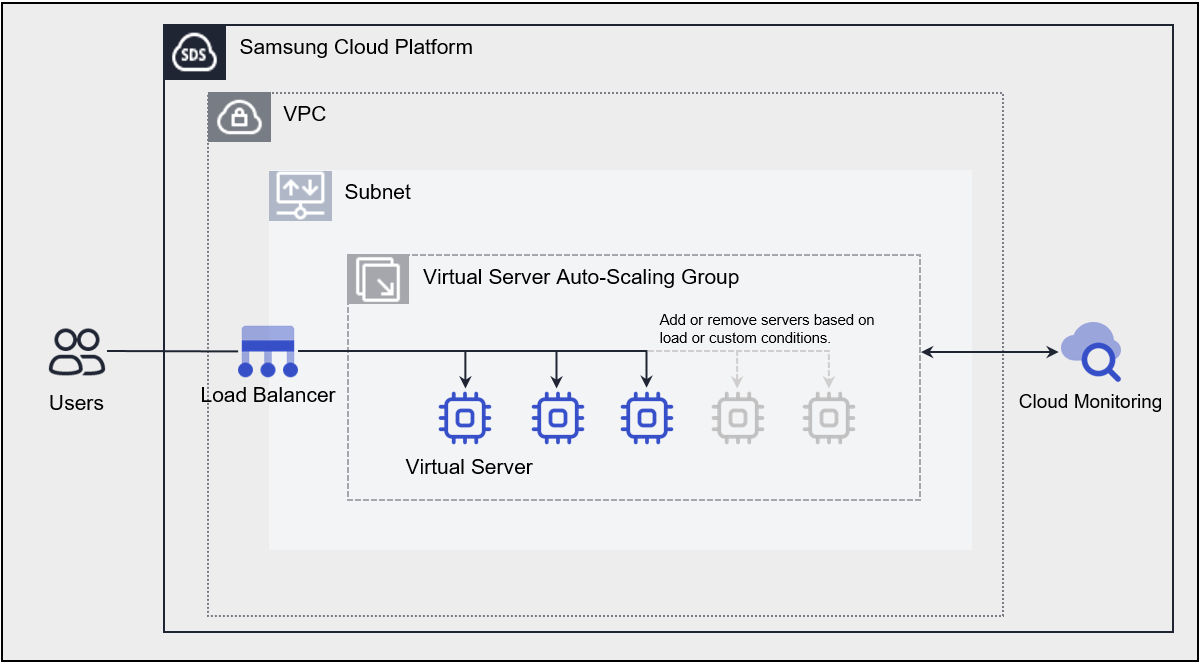
Task: Click the first gray inactive server chip
Action: point(737,418)
